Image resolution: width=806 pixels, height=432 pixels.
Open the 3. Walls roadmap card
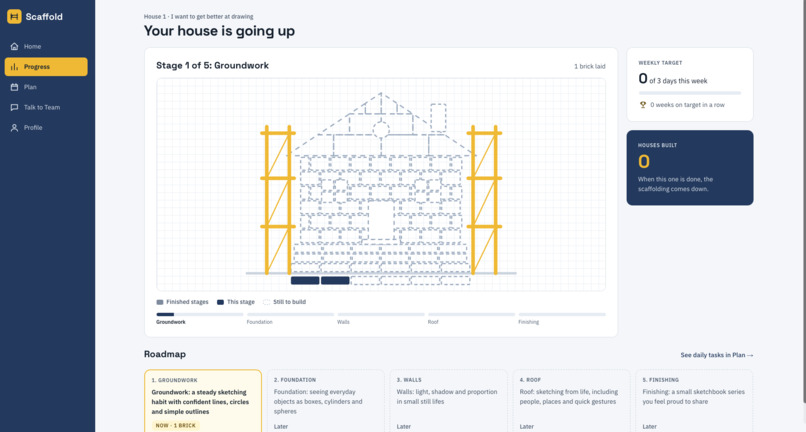coord(448,401)
